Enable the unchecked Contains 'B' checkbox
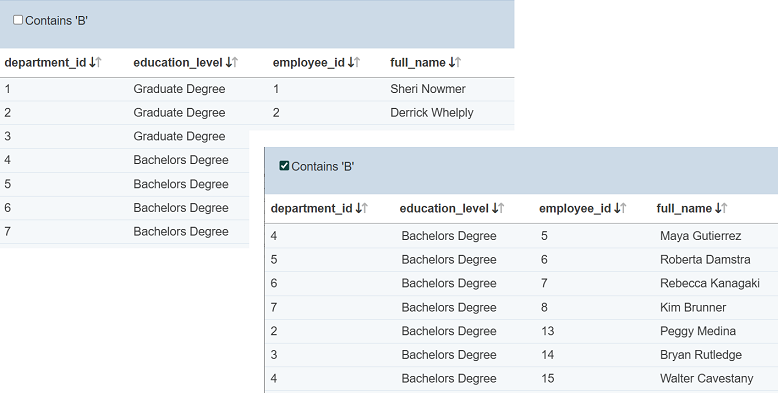The image size is (778, 393). click(x=18, y=20)
